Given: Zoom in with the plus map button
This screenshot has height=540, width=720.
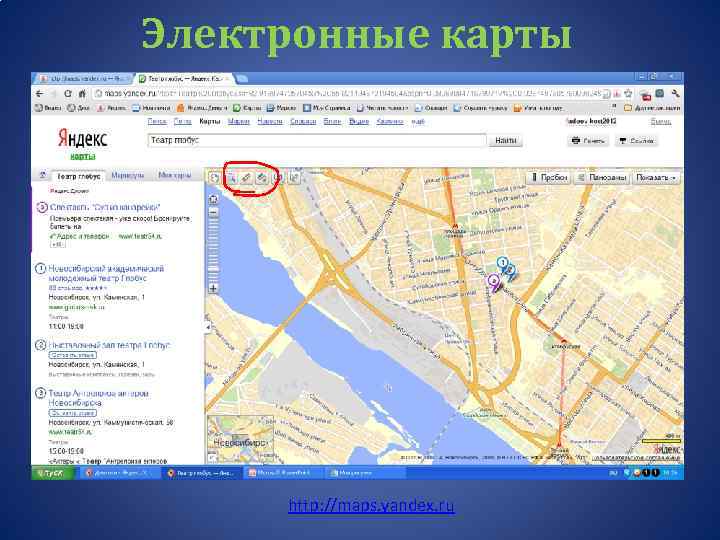Looking at the screenshot, I should [x=214, y=288].
